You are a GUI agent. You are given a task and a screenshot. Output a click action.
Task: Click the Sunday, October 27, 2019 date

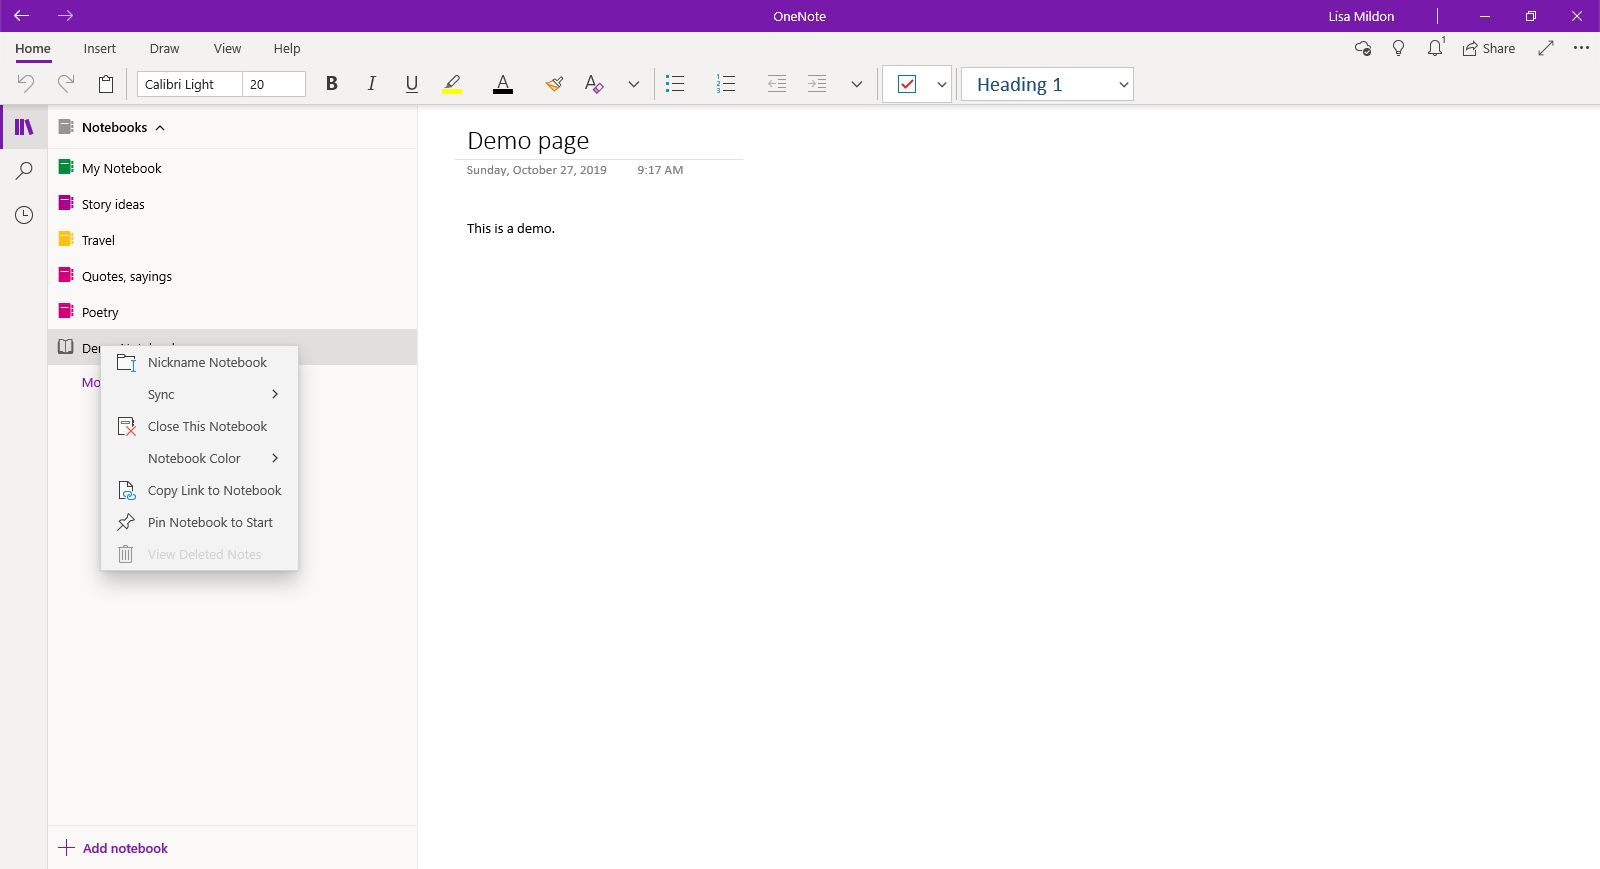coord(536,170)
